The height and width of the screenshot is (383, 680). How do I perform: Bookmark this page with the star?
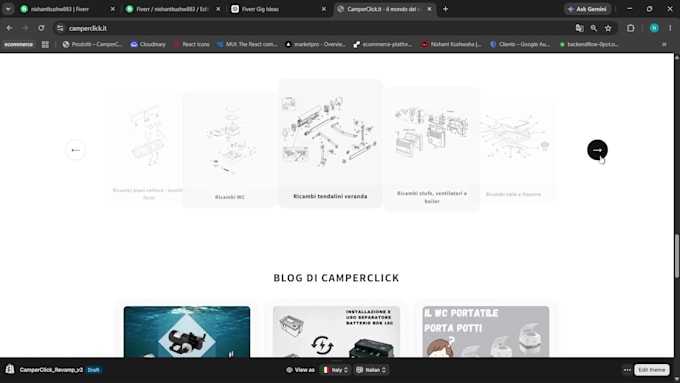pyautogui.click(x=608, y=28)
